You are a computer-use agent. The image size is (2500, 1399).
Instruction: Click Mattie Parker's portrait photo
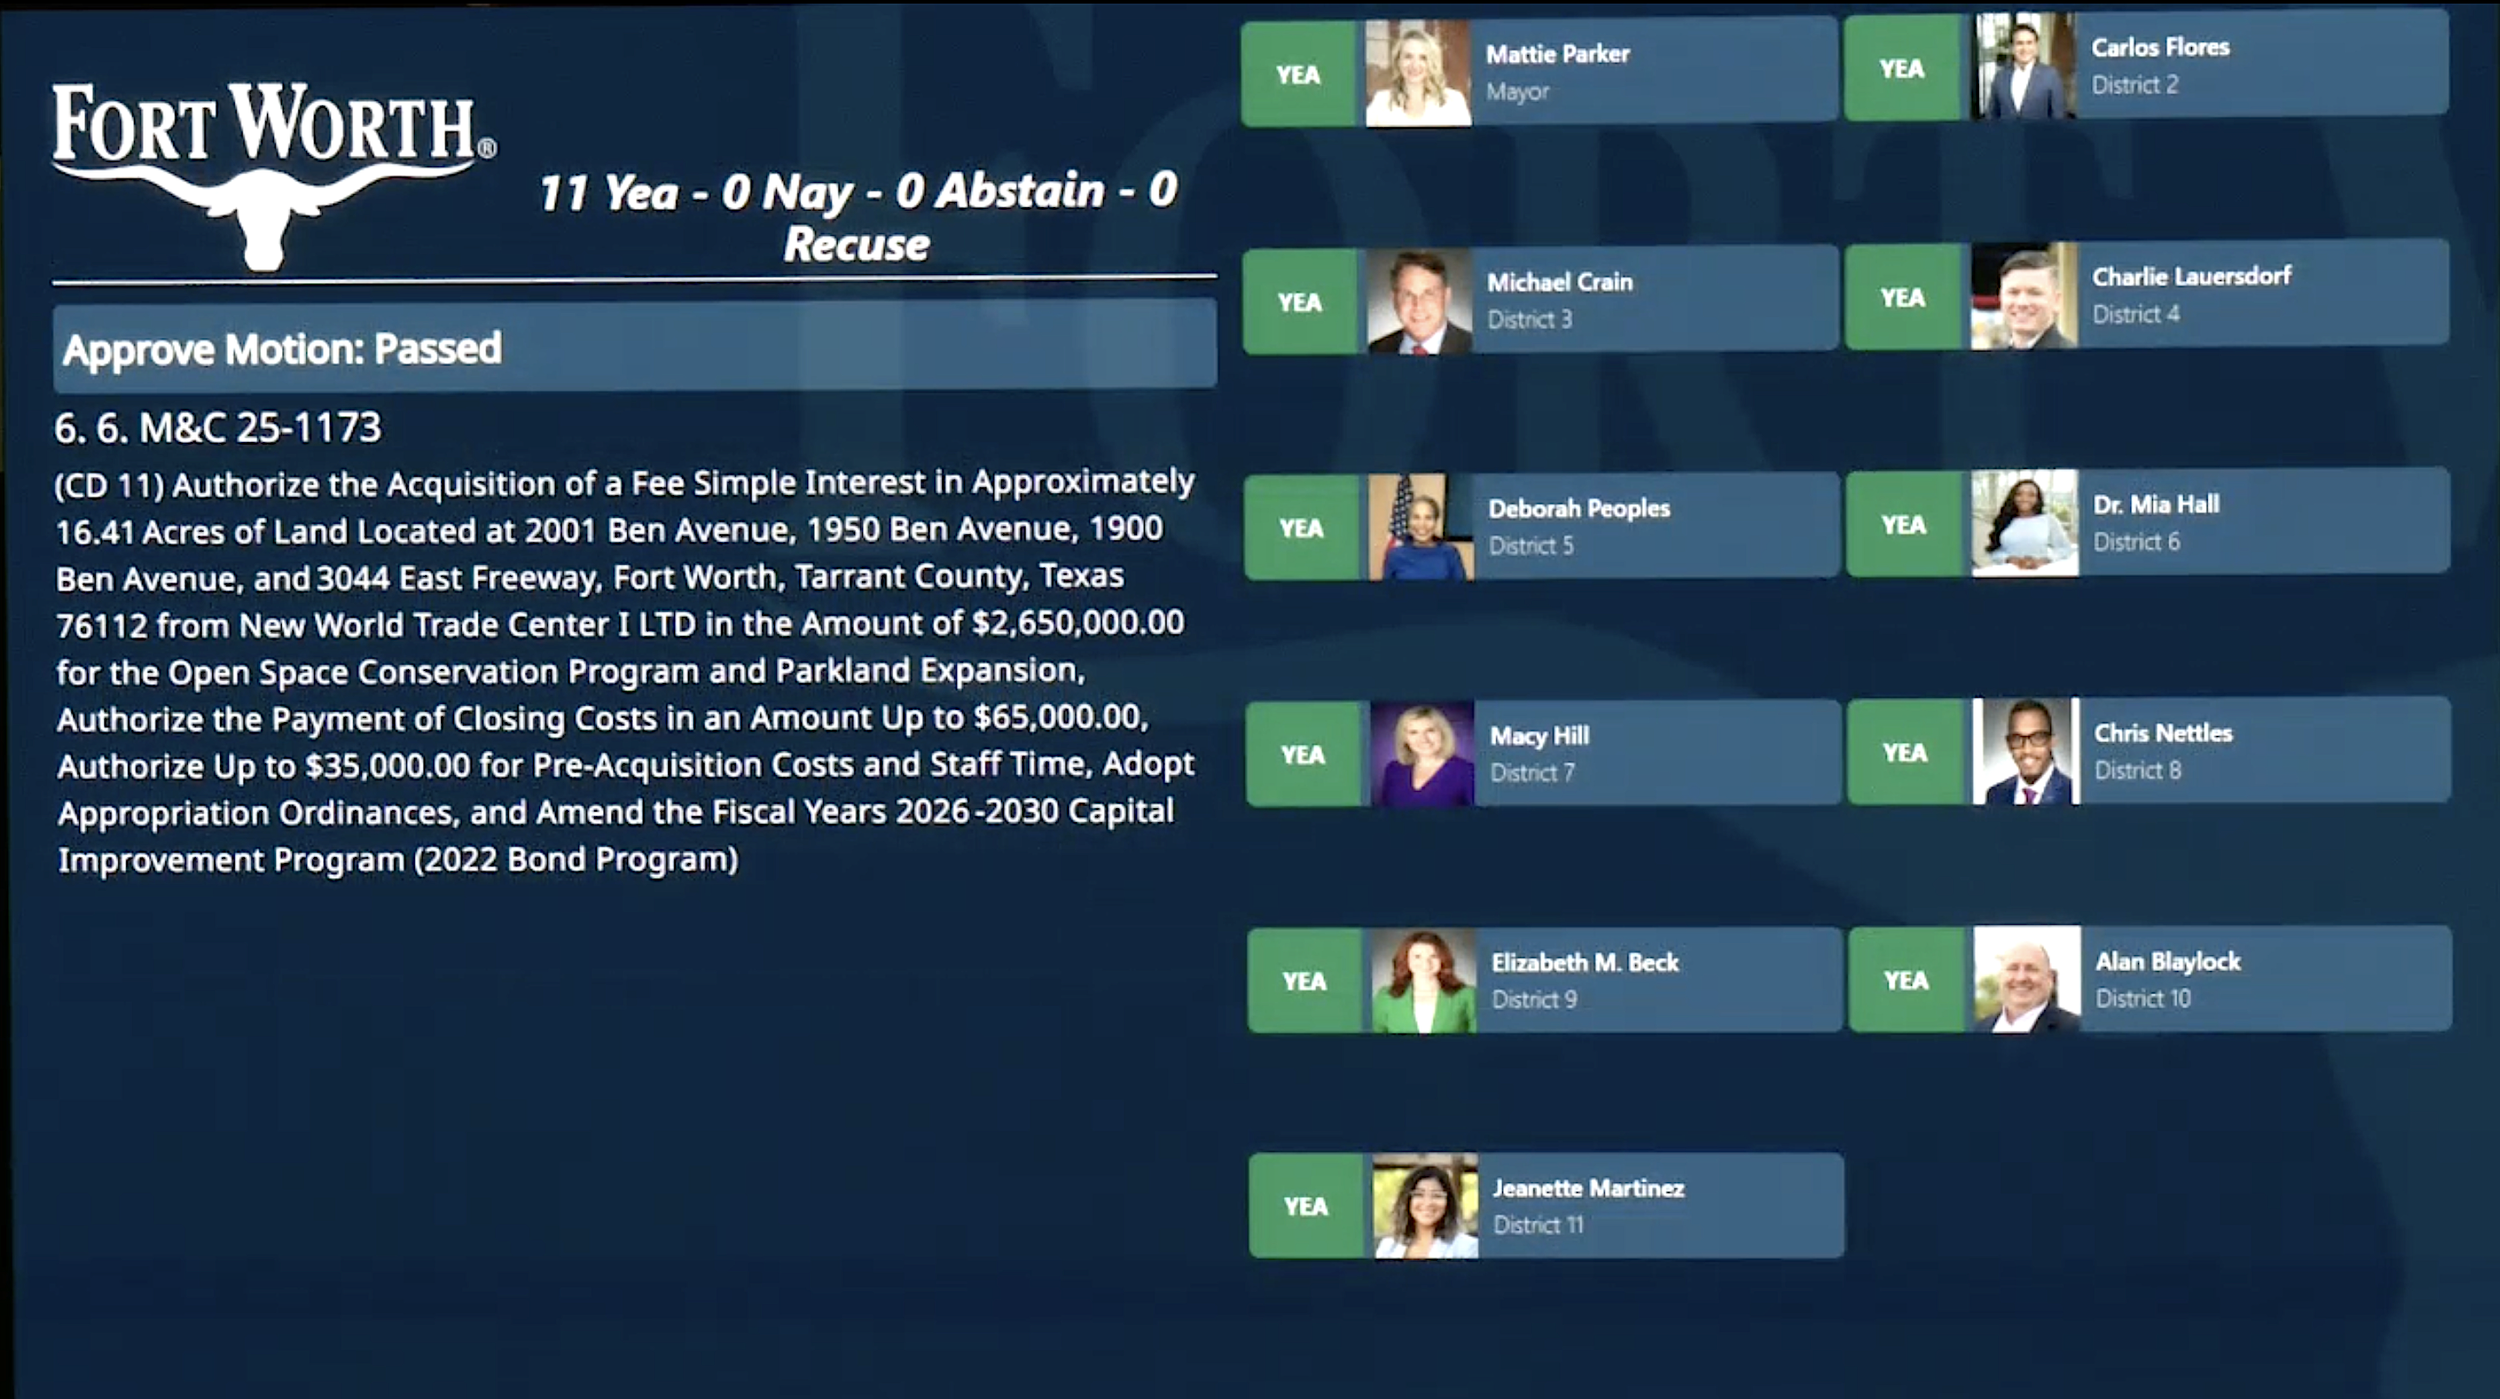[1418, 74]
